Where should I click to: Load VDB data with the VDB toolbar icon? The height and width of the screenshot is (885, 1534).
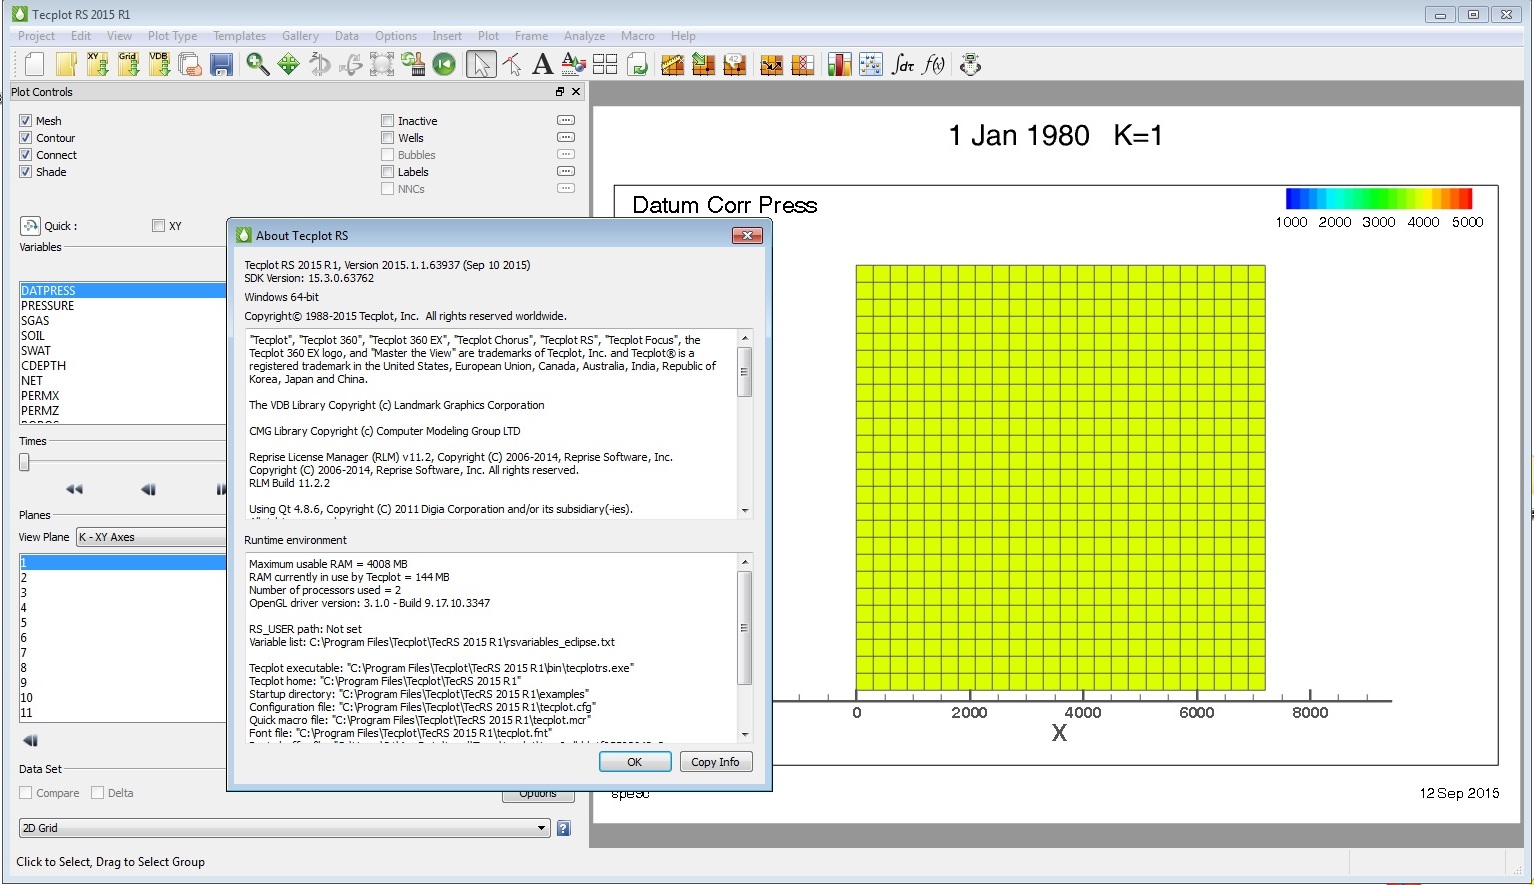pos(159,65)
